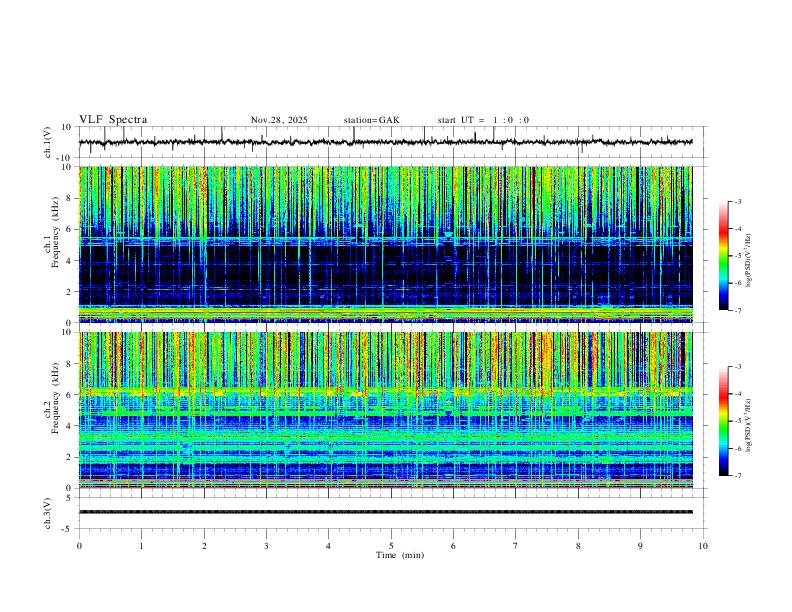
Task: Click the ch.1 spectrogram color bar
Action: point(723,256)
